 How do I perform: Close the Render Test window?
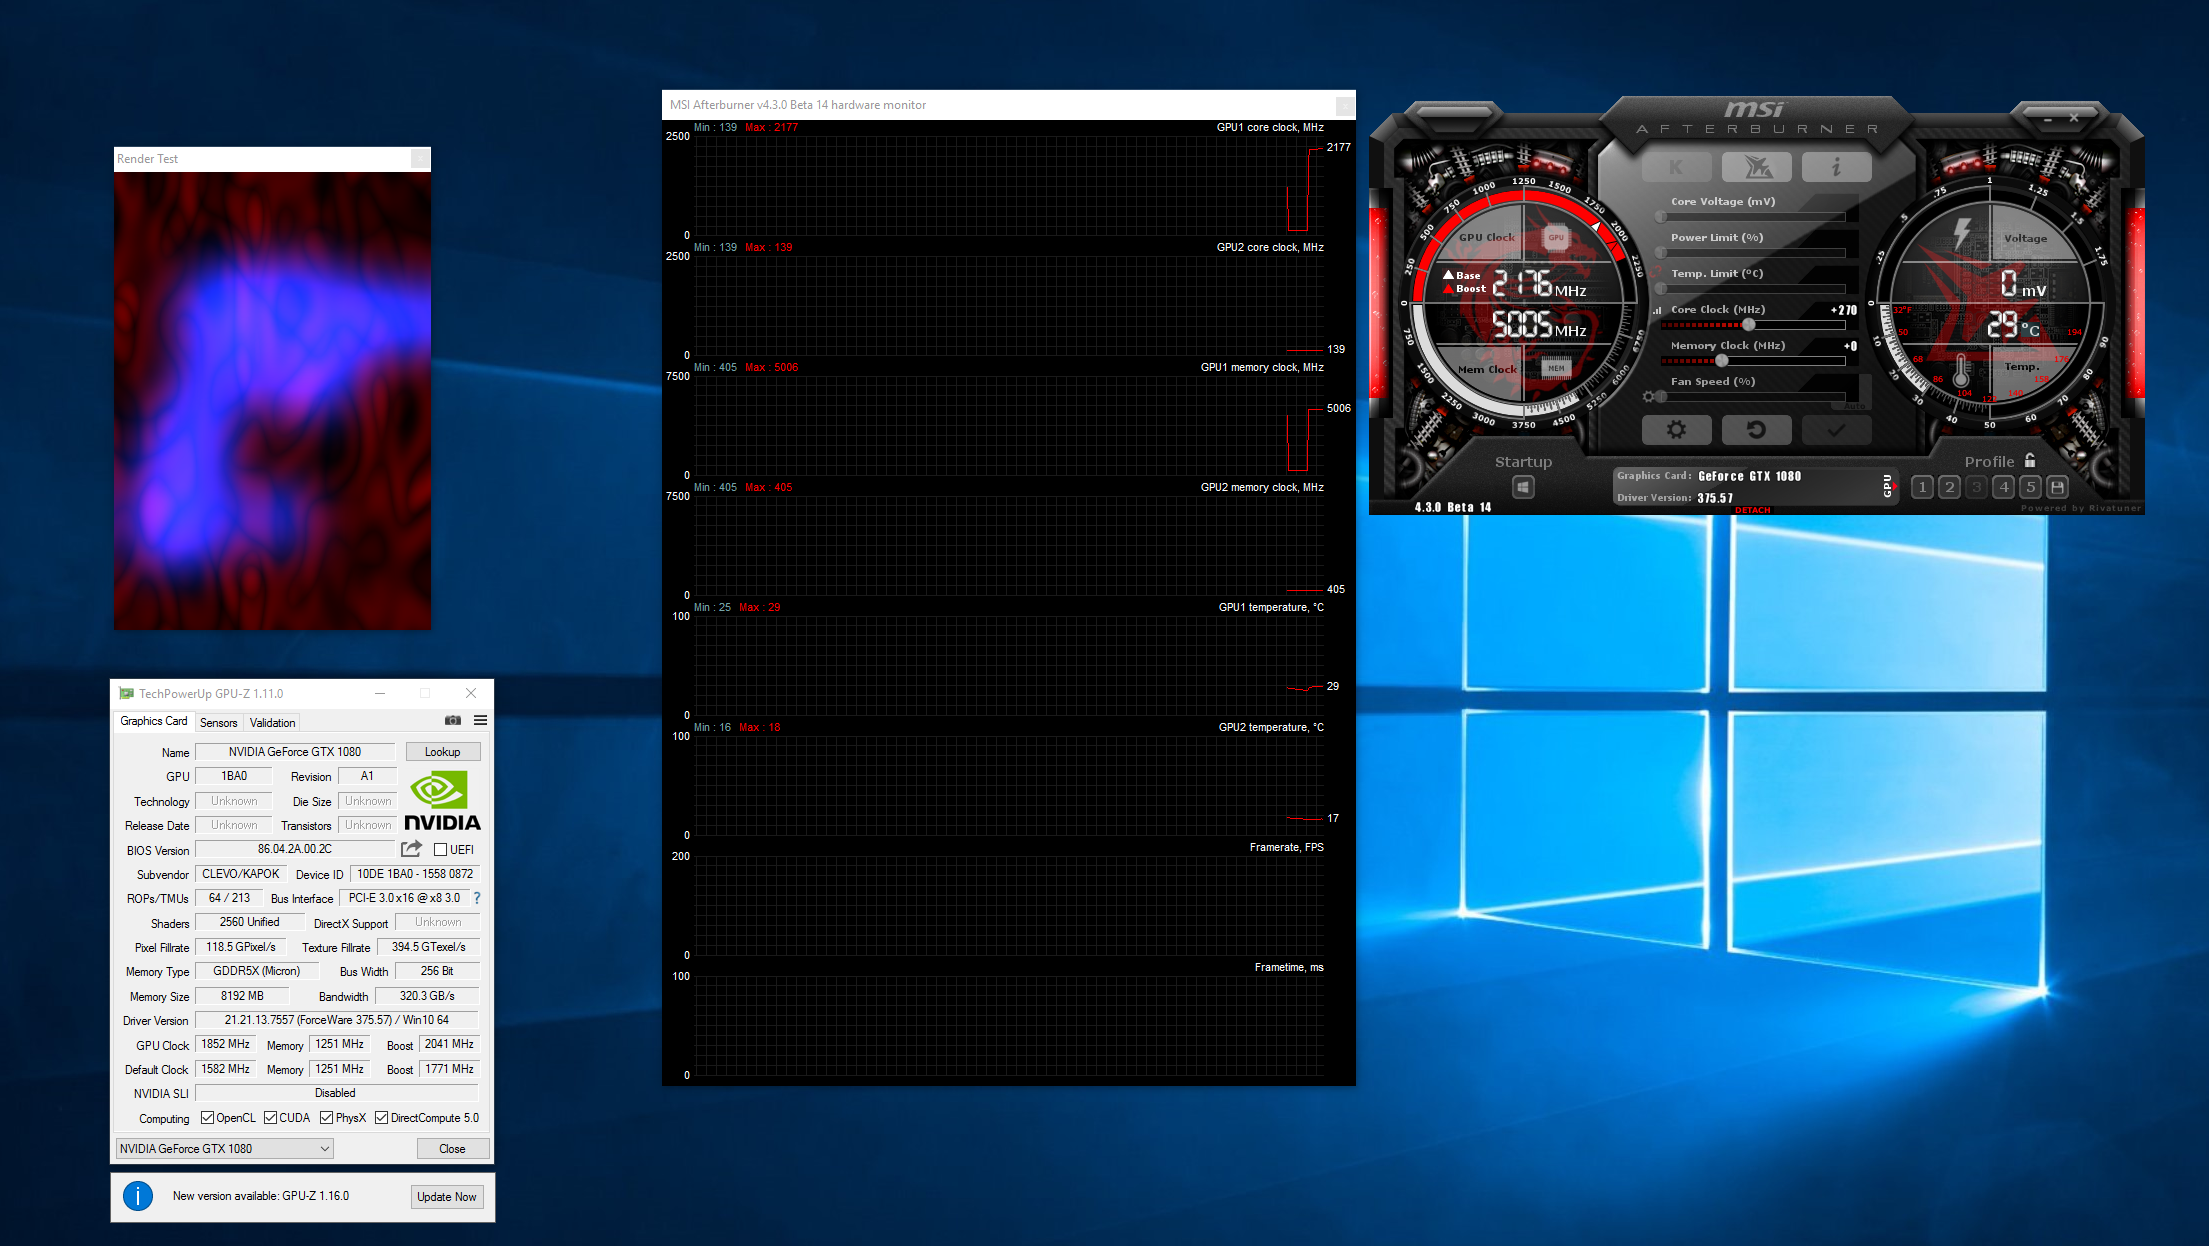click(x=420, y=159)
